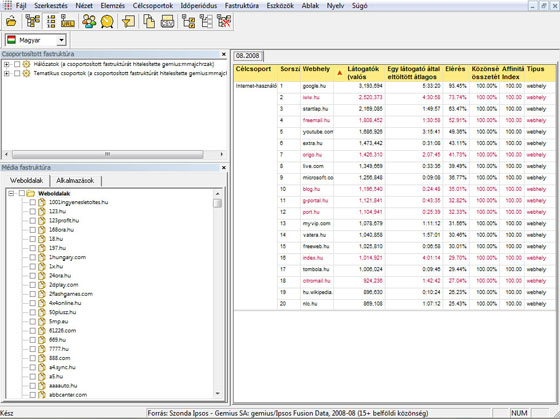Tick the 168ora.hu checkbox
Viewport: 560px width, 419px height.
32,230
